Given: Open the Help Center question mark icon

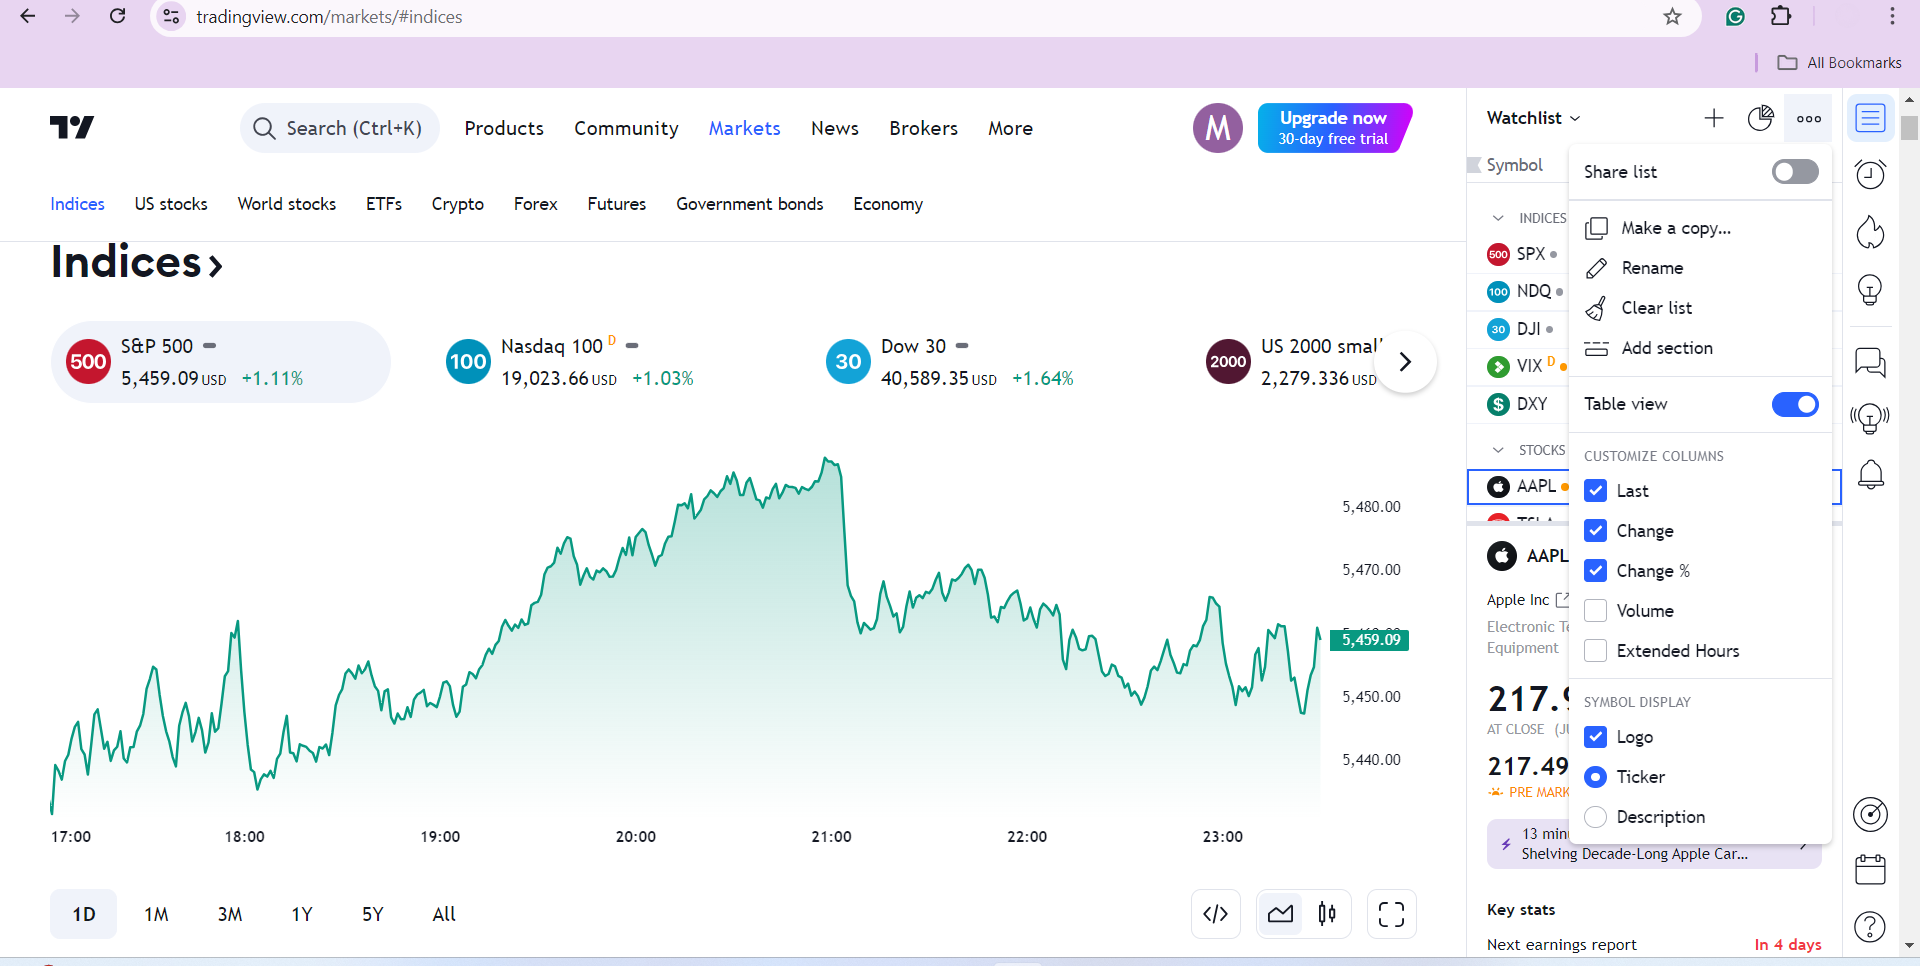Looking at the screenshot, I should (1870, 927).
